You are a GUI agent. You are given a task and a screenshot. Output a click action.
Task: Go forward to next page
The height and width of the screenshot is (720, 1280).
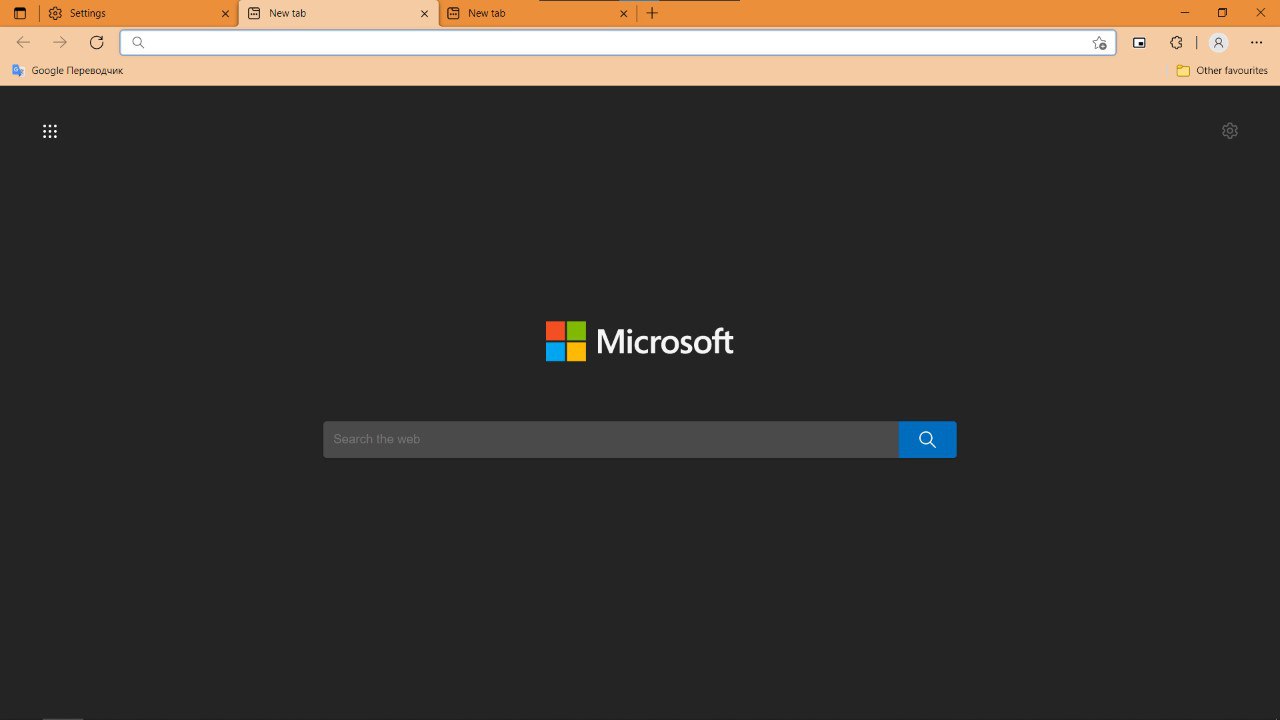(60, 42)
